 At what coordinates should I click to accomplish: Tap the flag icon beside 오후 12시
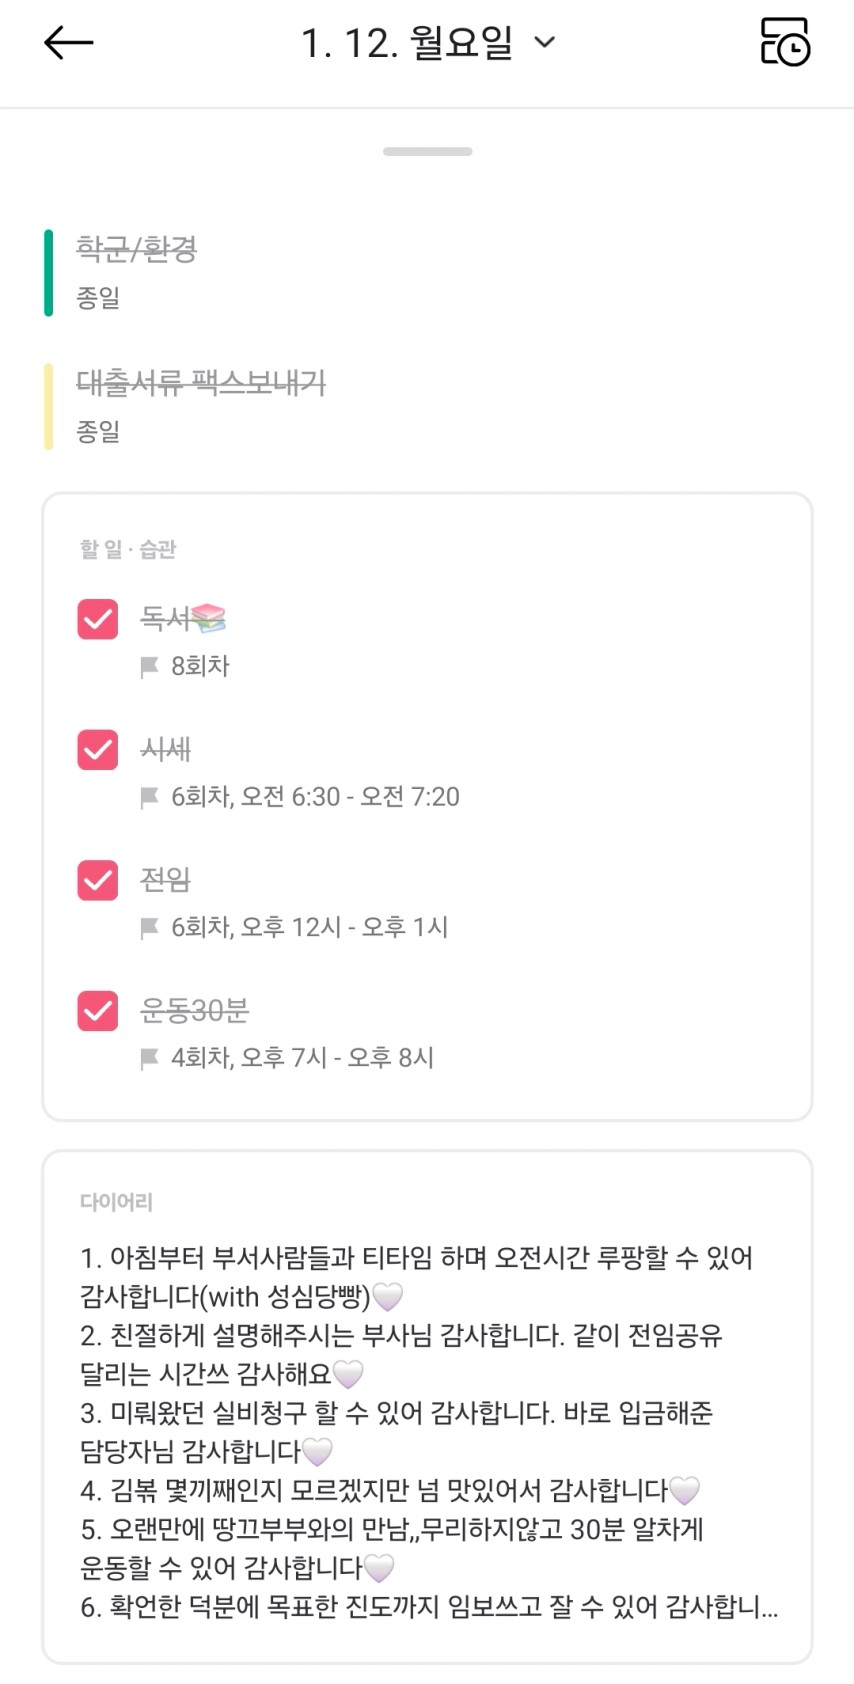[150, 928]
